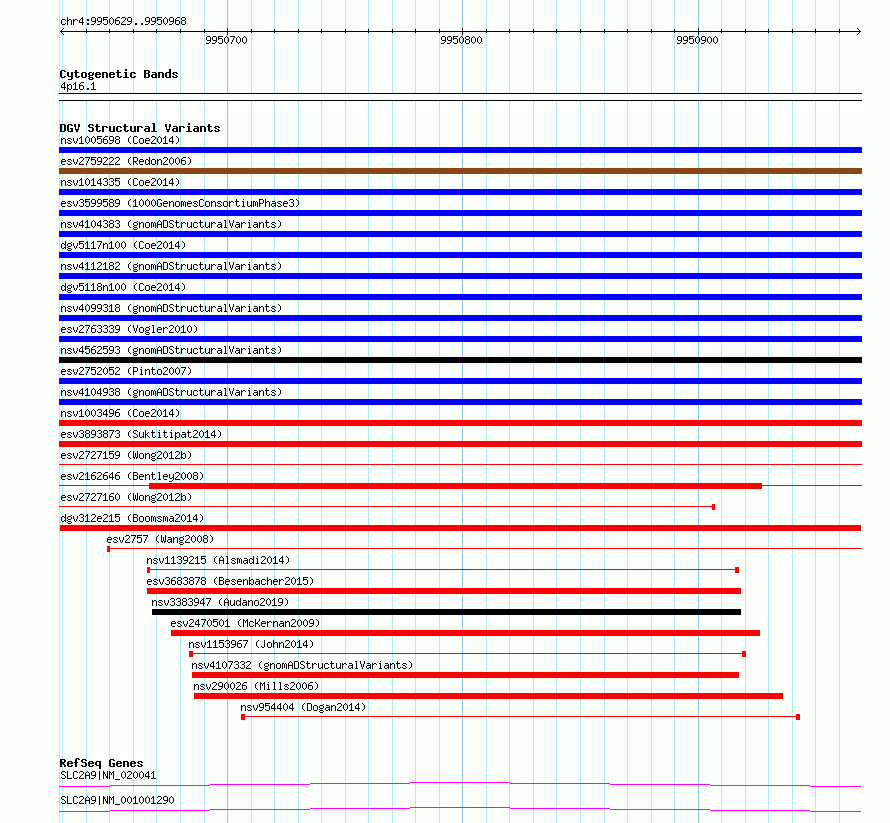Open nsv4562593 gnomAD variant label
The height and width of the screenshot is (823, 890).
pos(171,350)
